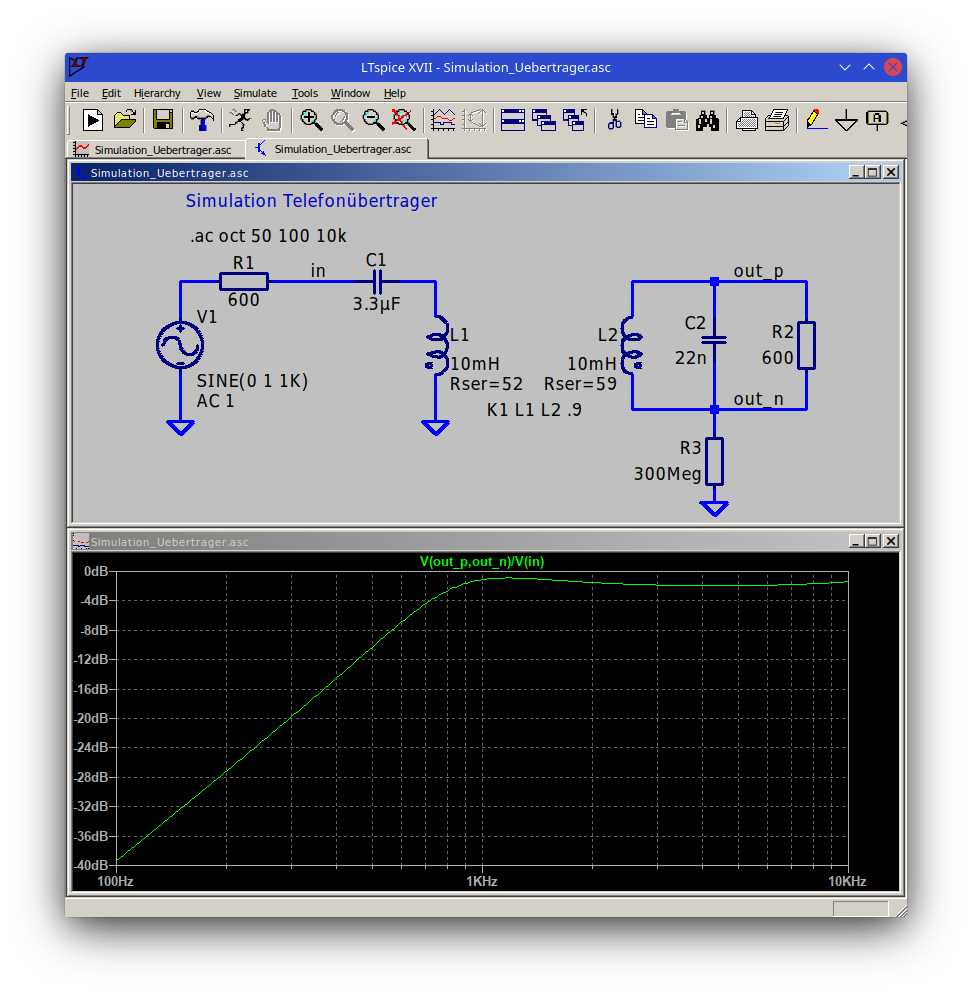Viewport: 972px width, 994px height.
Task: Select capacitor C1 symbol in schematic
Action: coord(377,281)
